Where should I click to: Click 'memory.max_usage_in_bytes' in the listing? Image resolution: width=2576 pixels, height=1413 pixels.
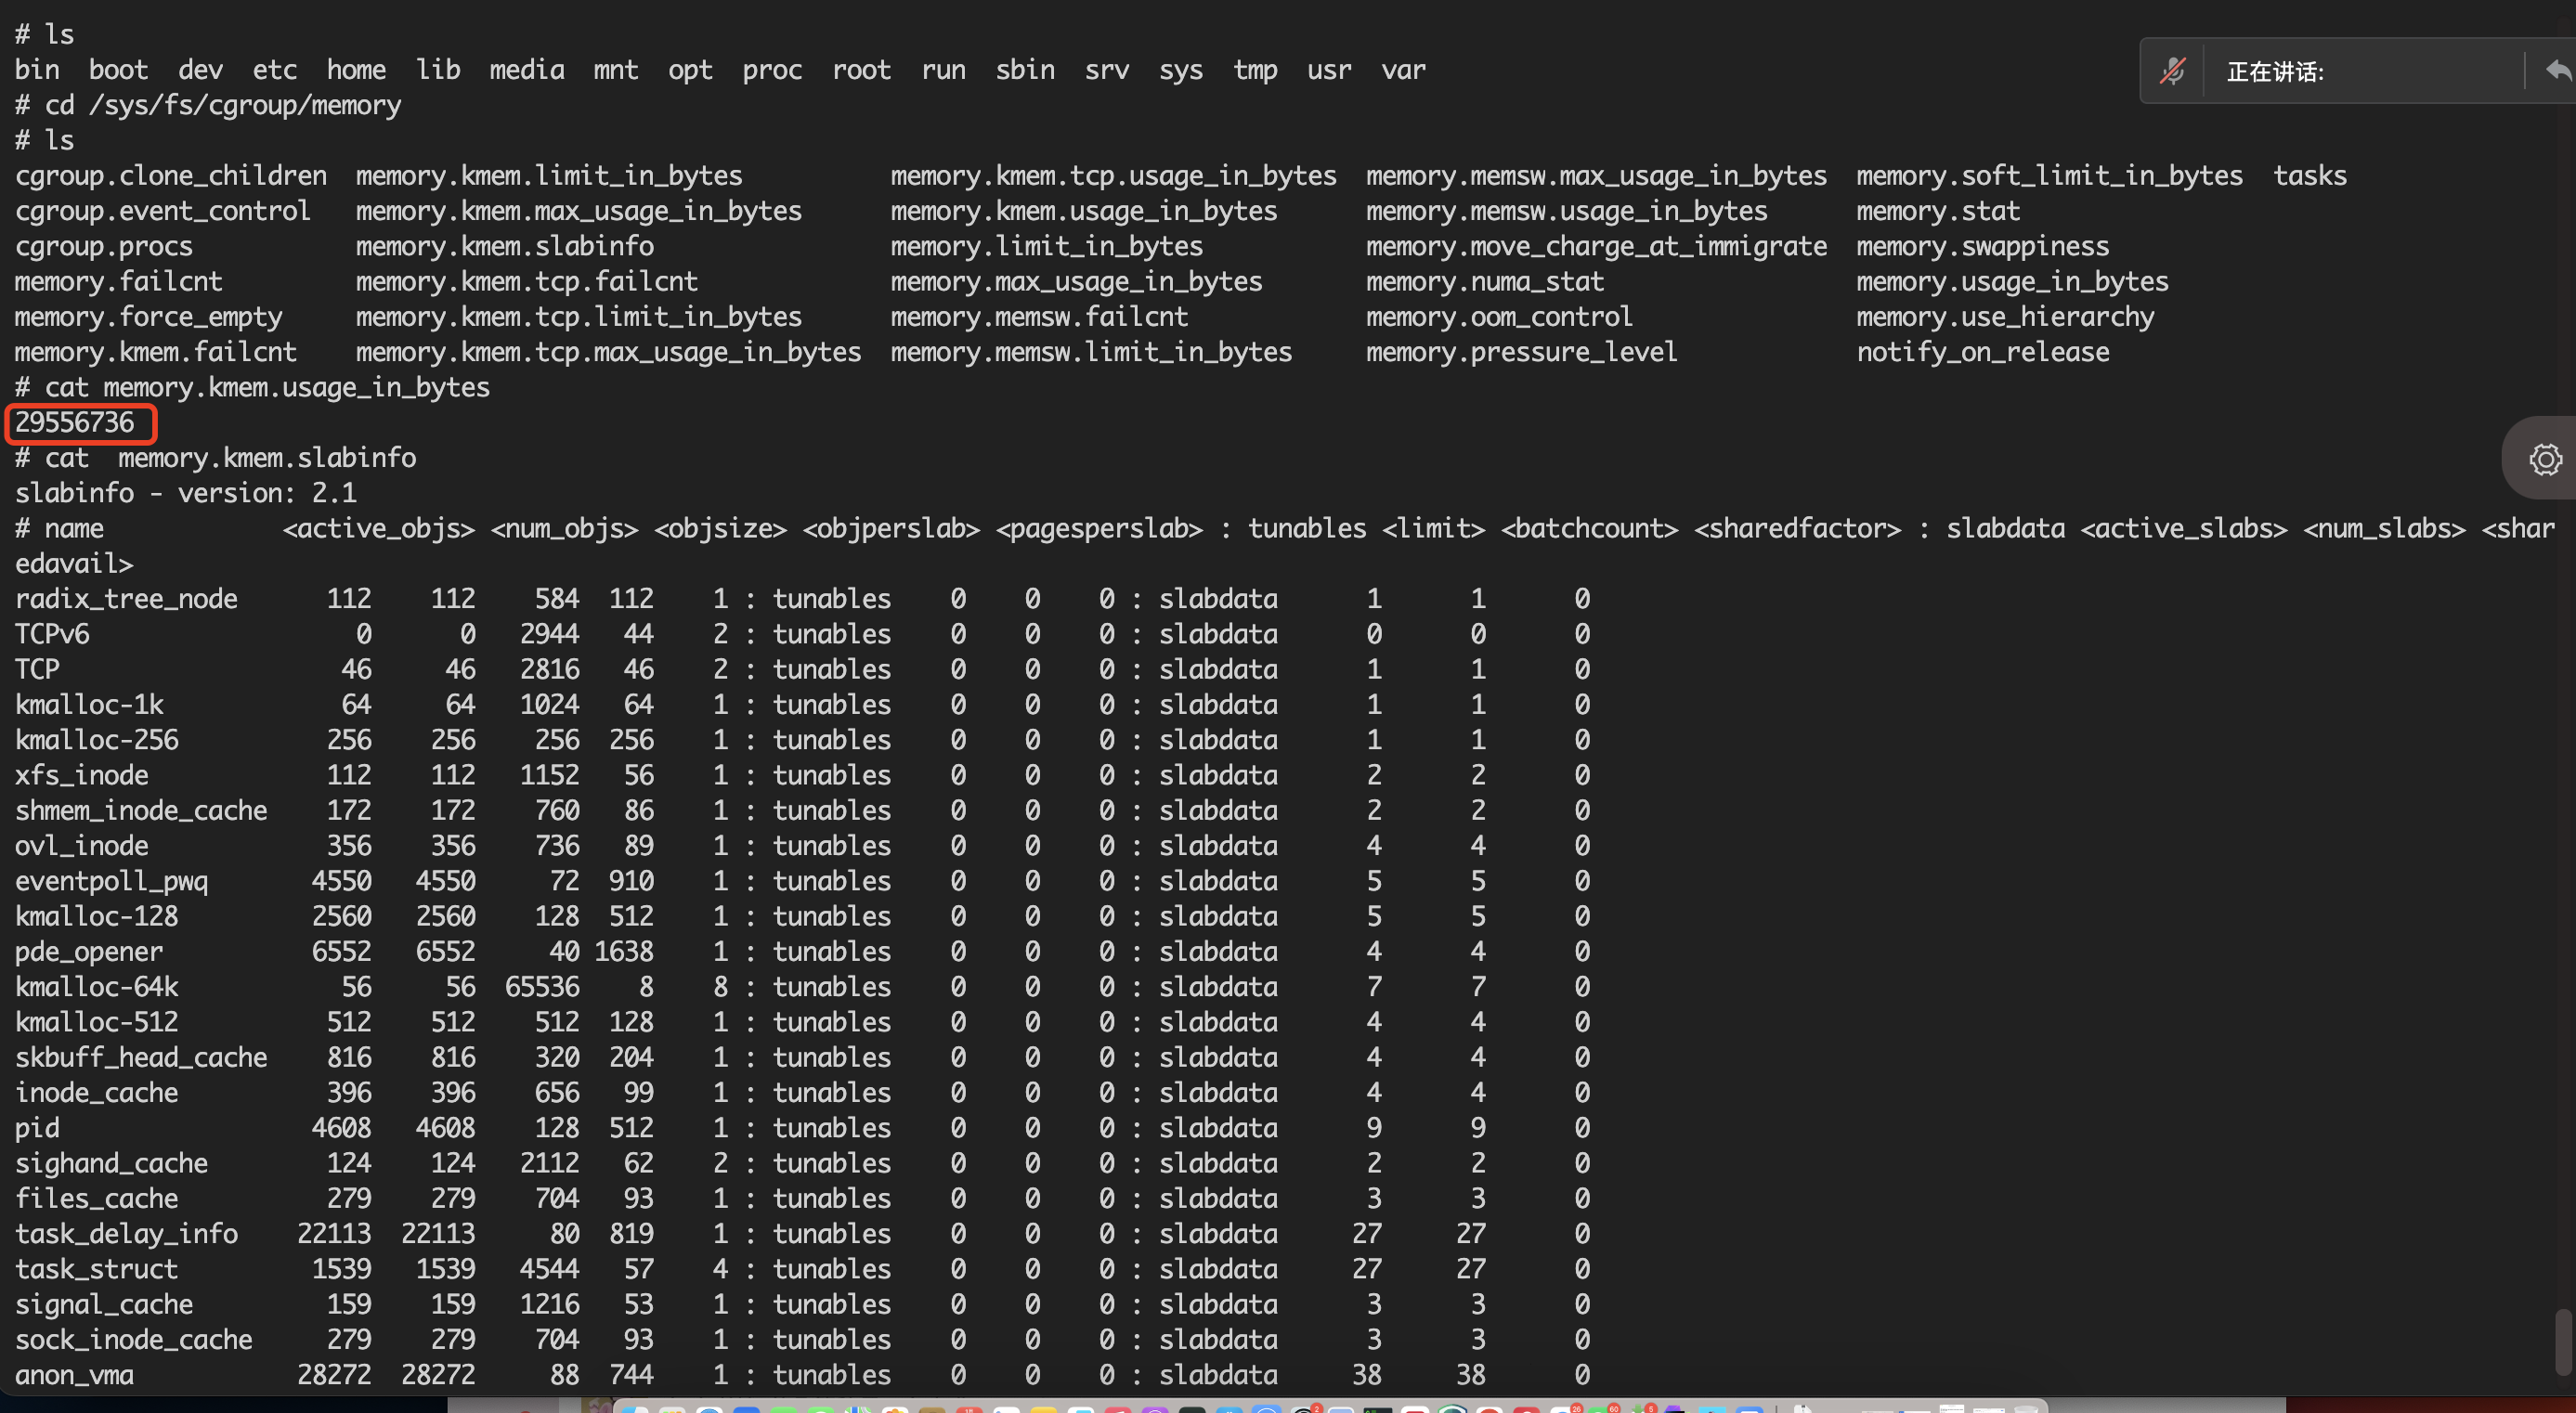[x=1077, y=281]
